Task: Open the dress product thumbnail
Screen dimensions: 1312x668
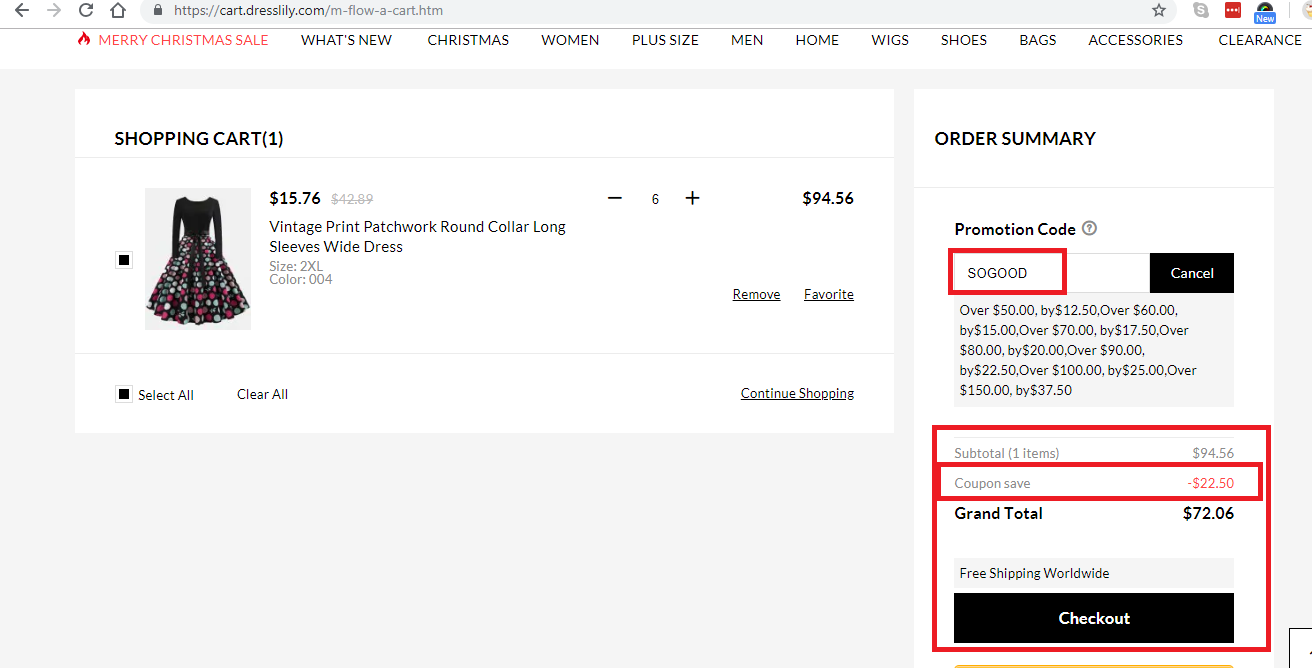Action: tap(197, 259)
